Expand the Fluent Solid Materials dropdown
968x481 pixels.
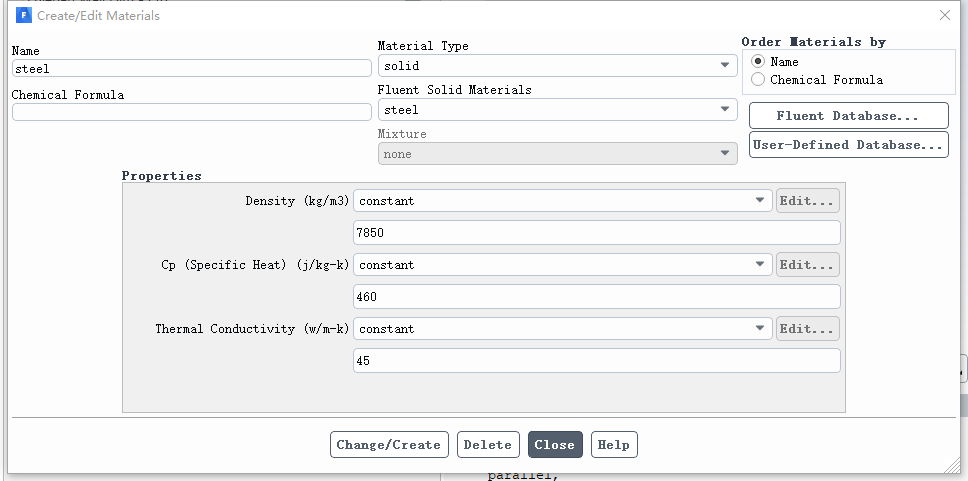(557, 110)
